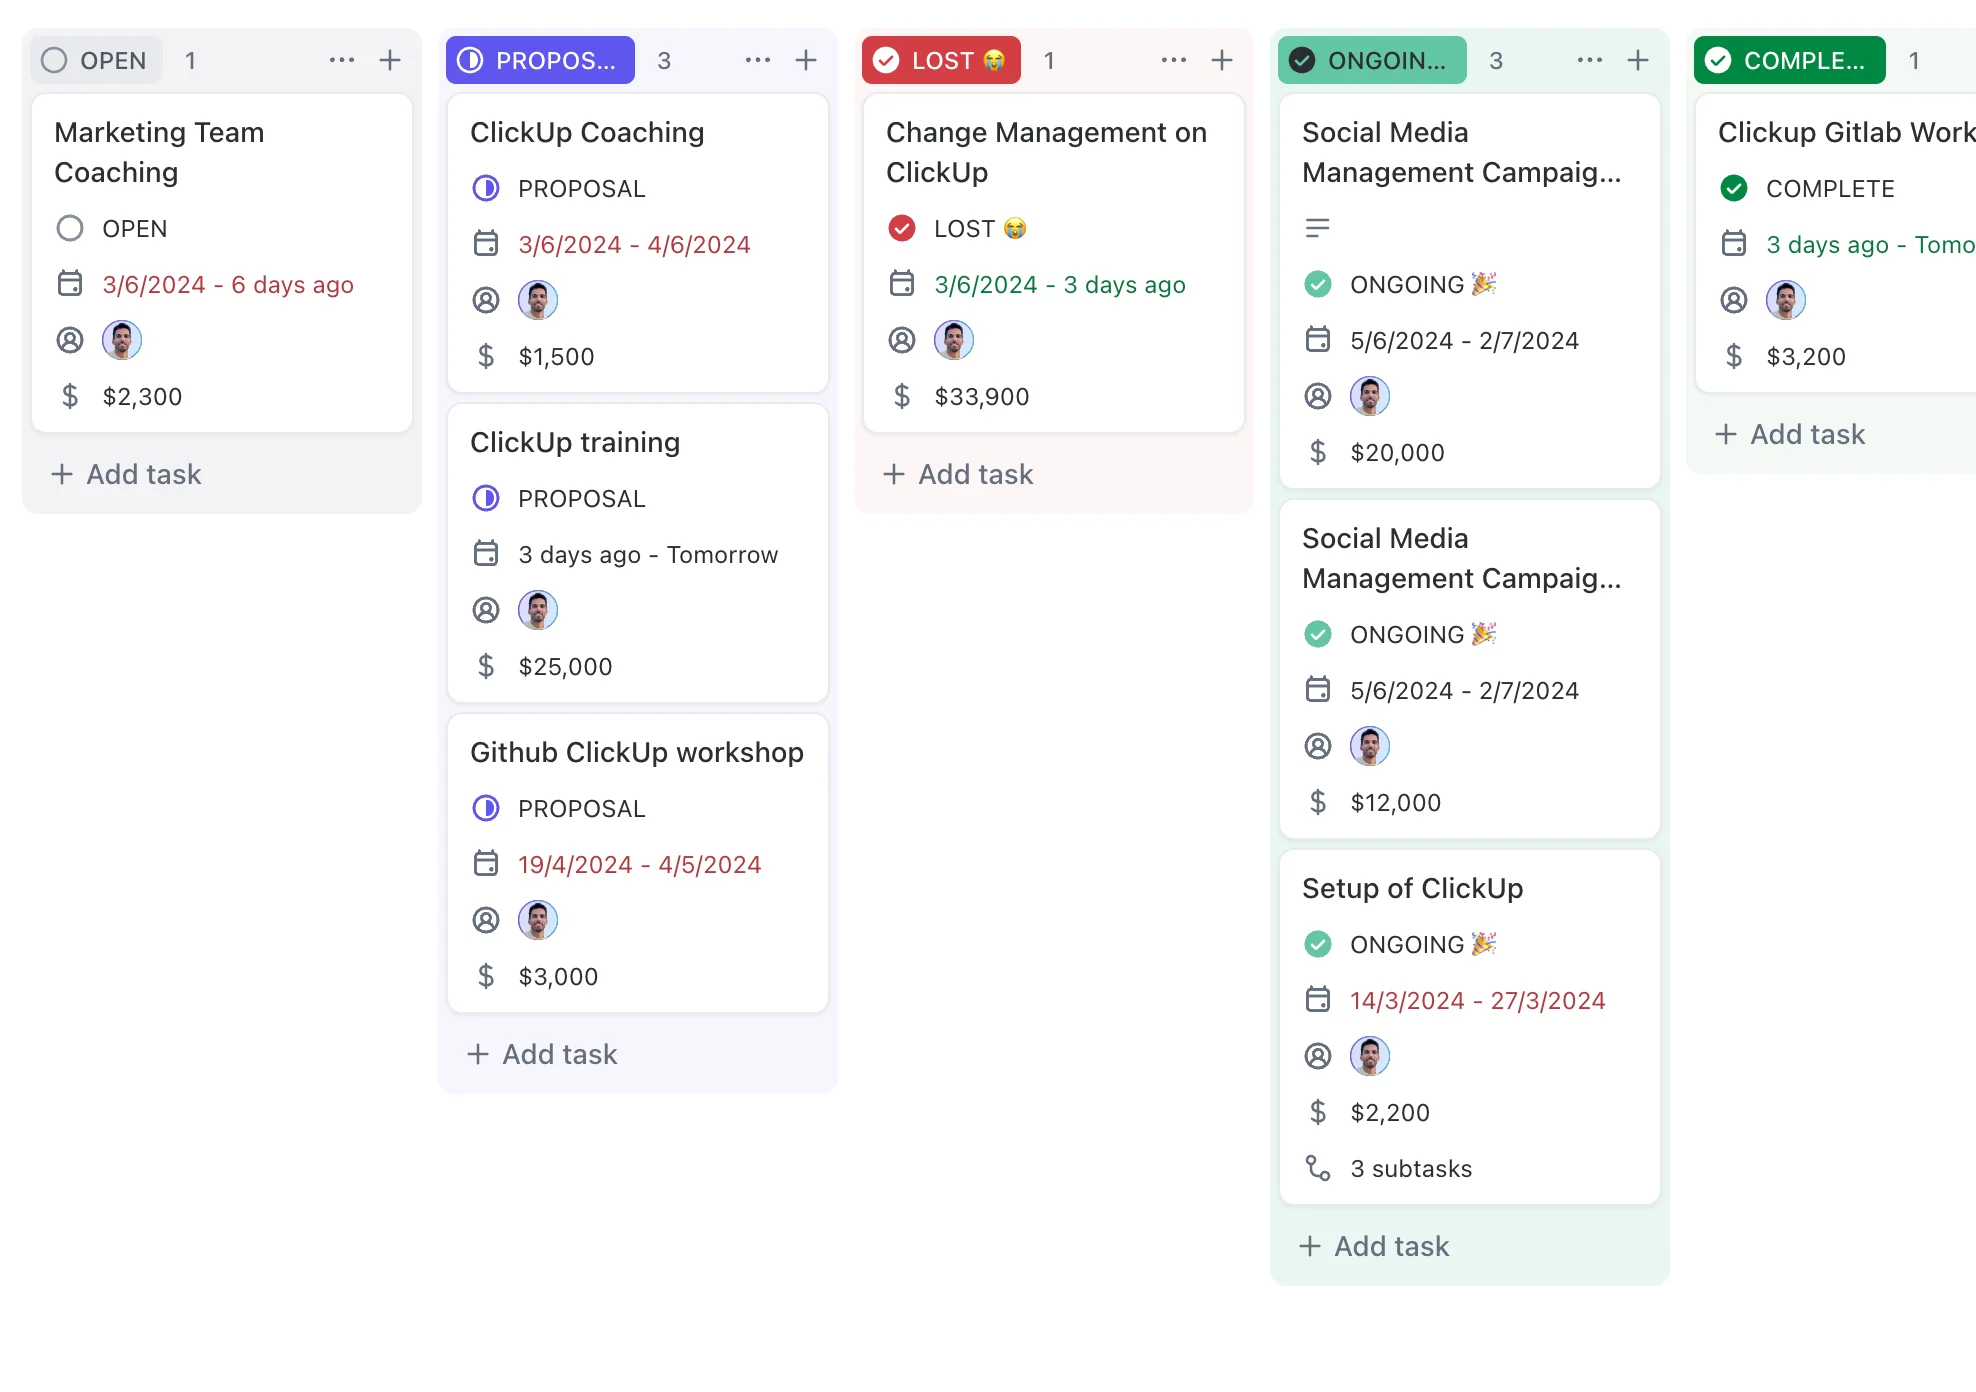1976x1392 pixels.
Task: Toggle ONGOING status on $20,000 Social Media card
Action: pos(1318,284)
